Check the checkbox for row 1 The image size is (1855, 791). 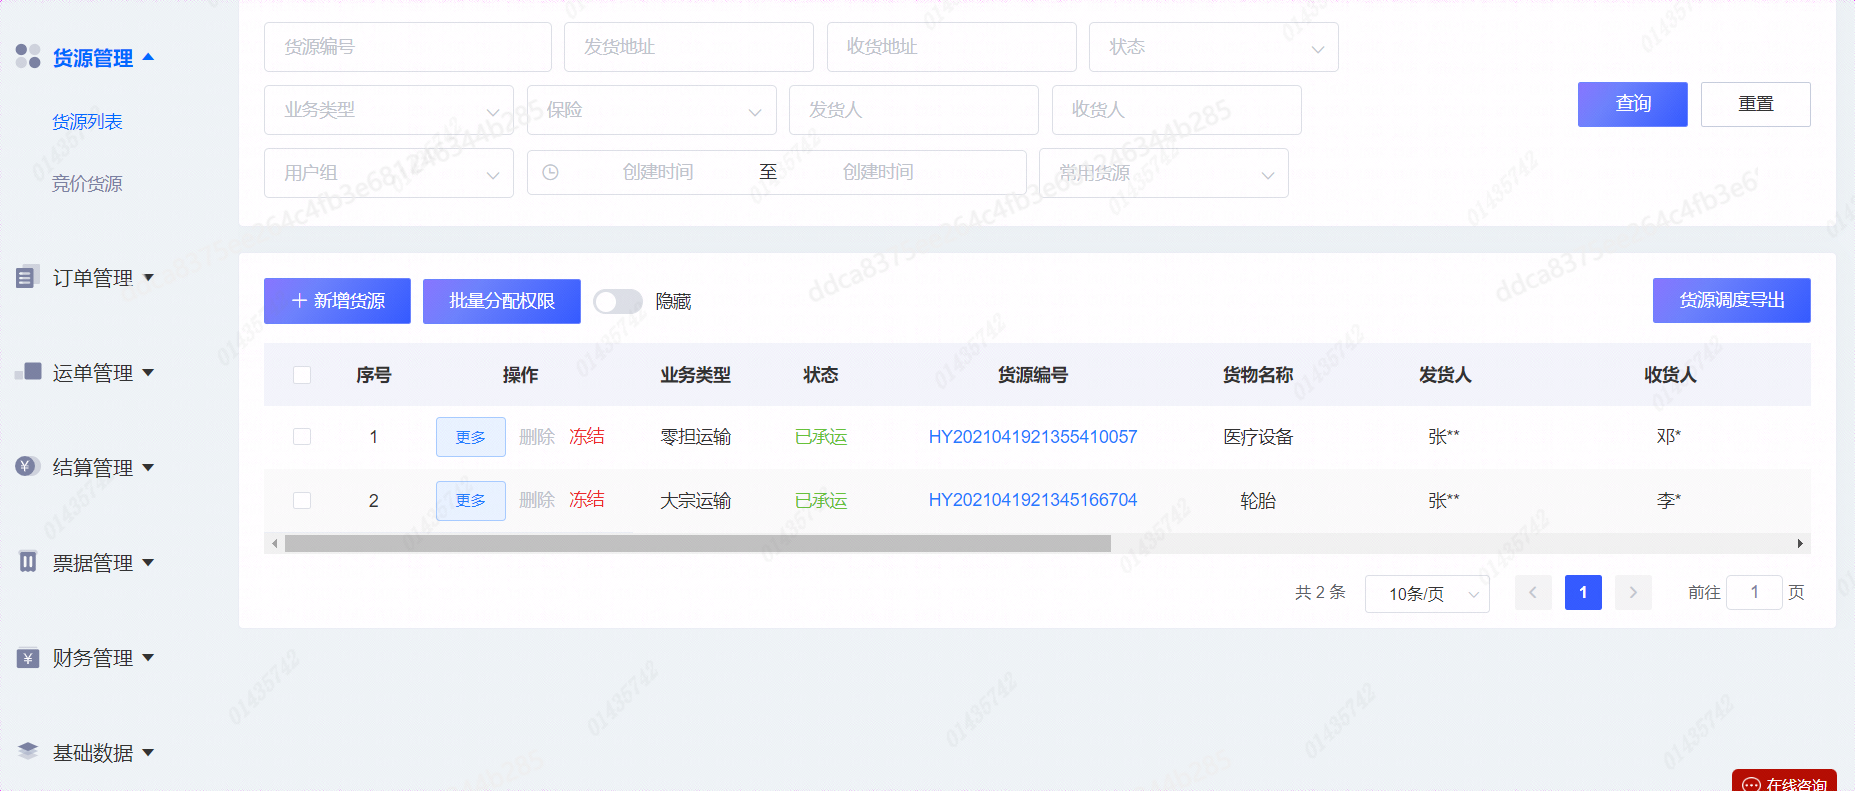(x=302, y=437)
